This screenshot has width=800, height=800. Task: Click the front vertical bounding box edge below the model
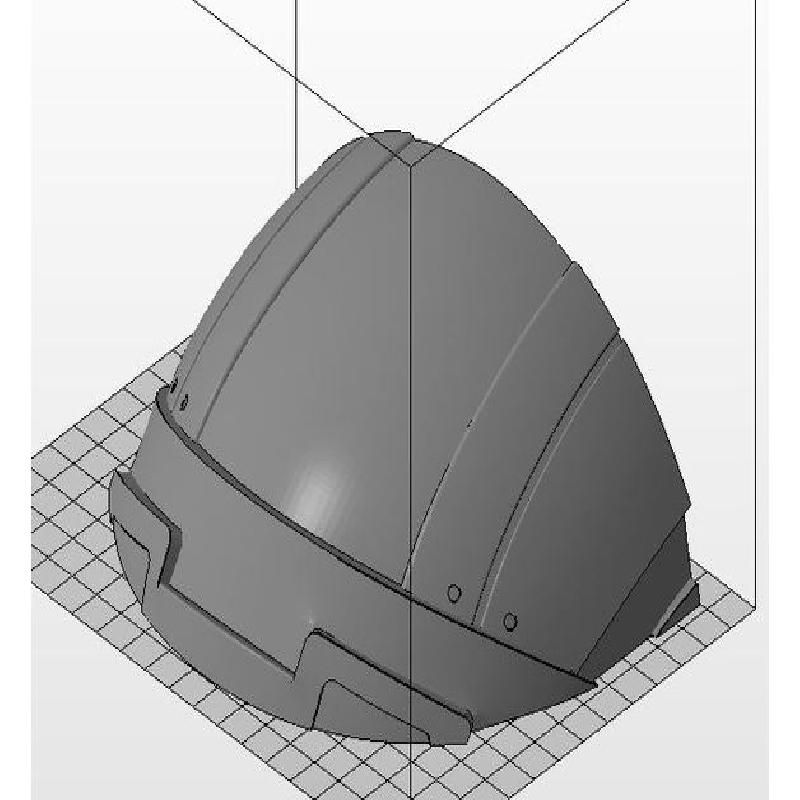(x=412, y=770)
